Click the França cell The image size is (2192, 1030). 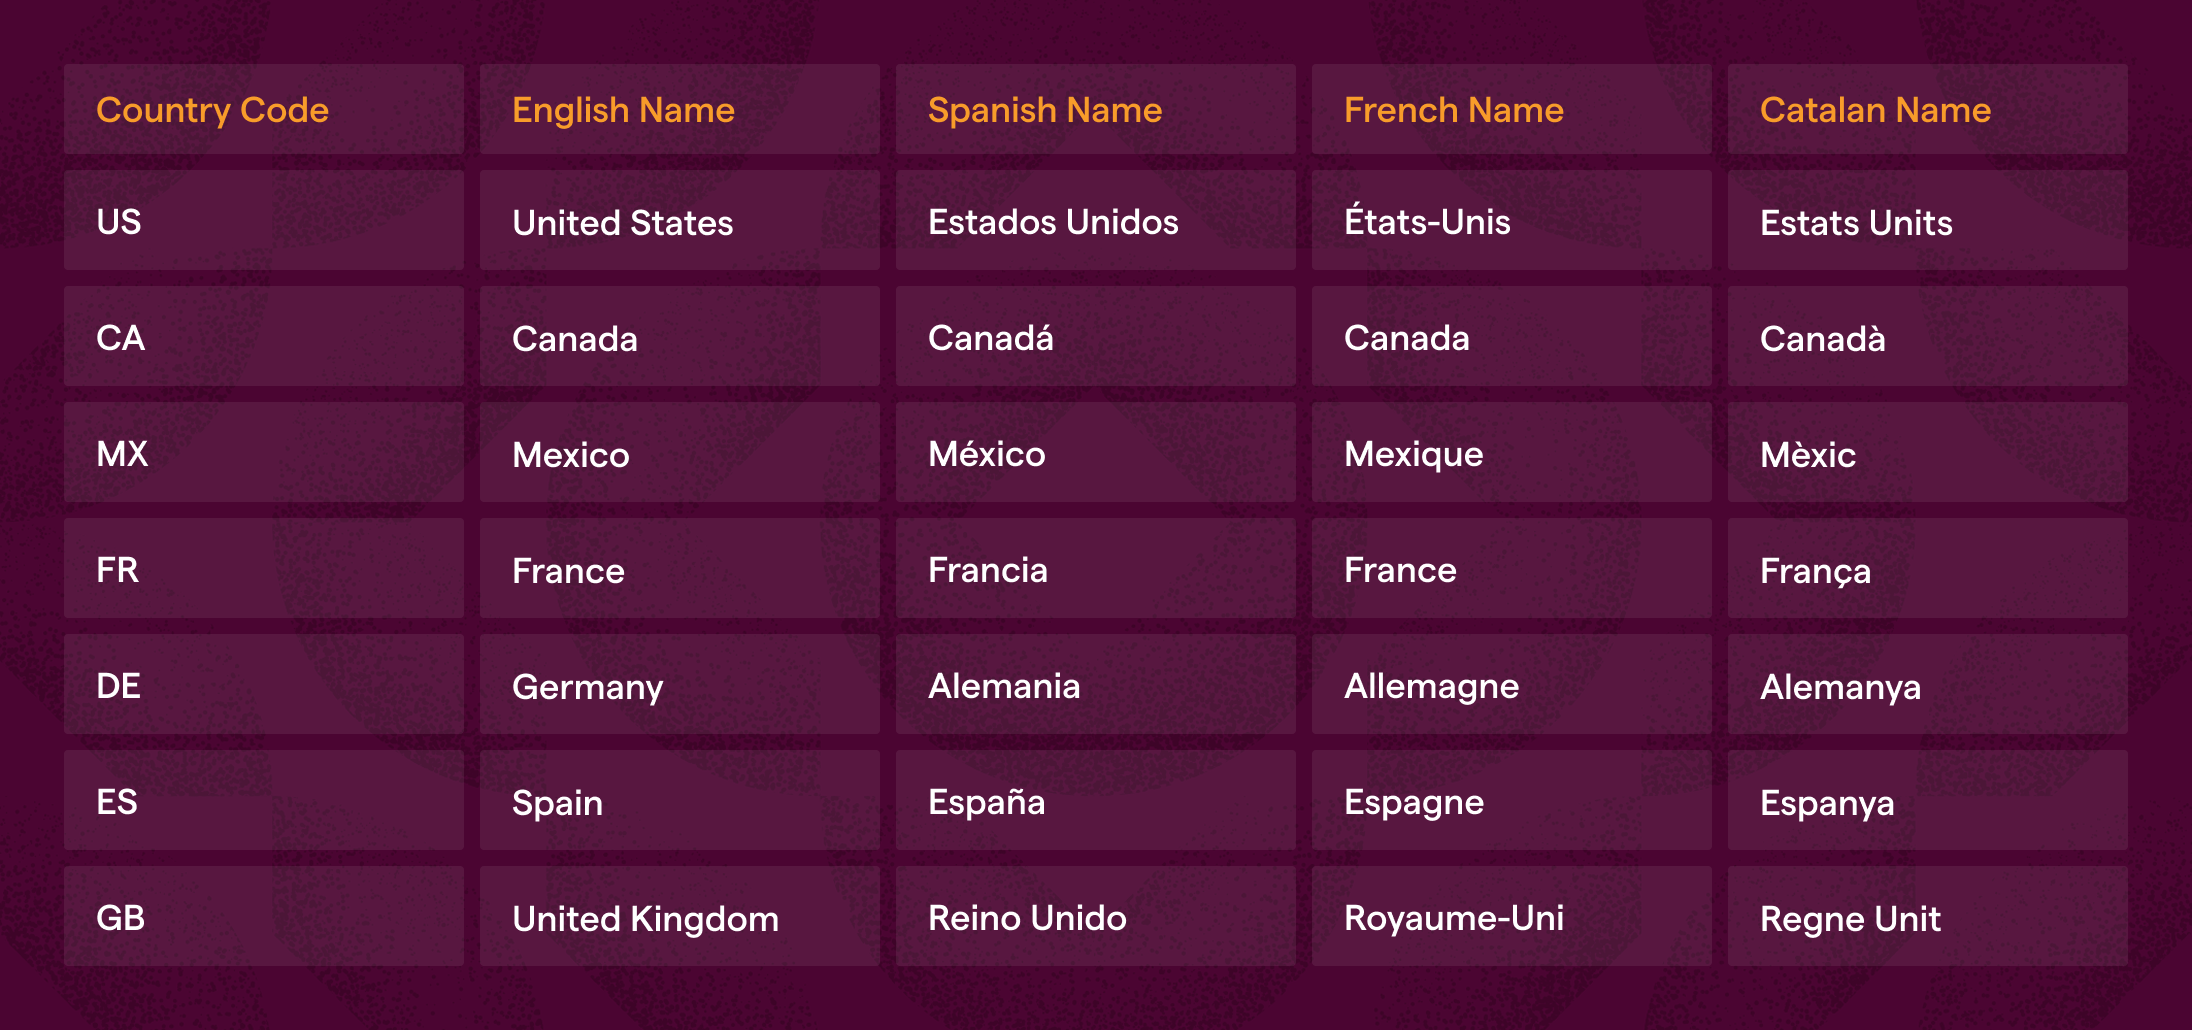[1928, 568]
